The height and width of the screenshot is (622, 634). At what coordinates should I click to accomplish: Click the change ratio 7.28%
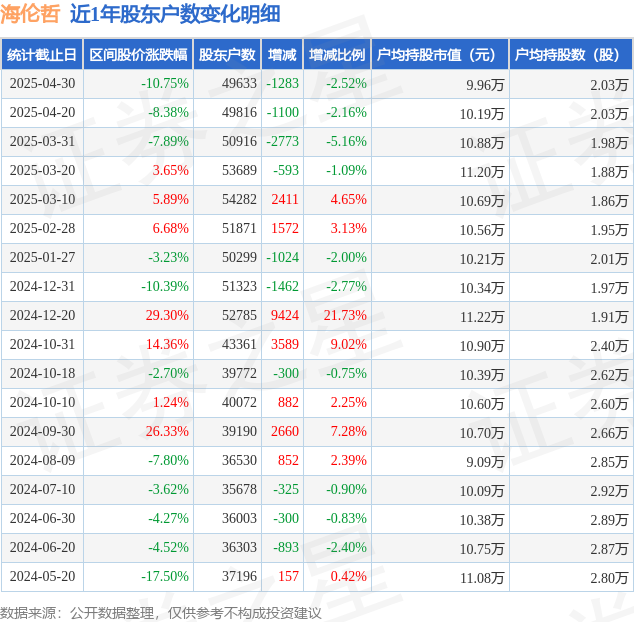point(349,432)
